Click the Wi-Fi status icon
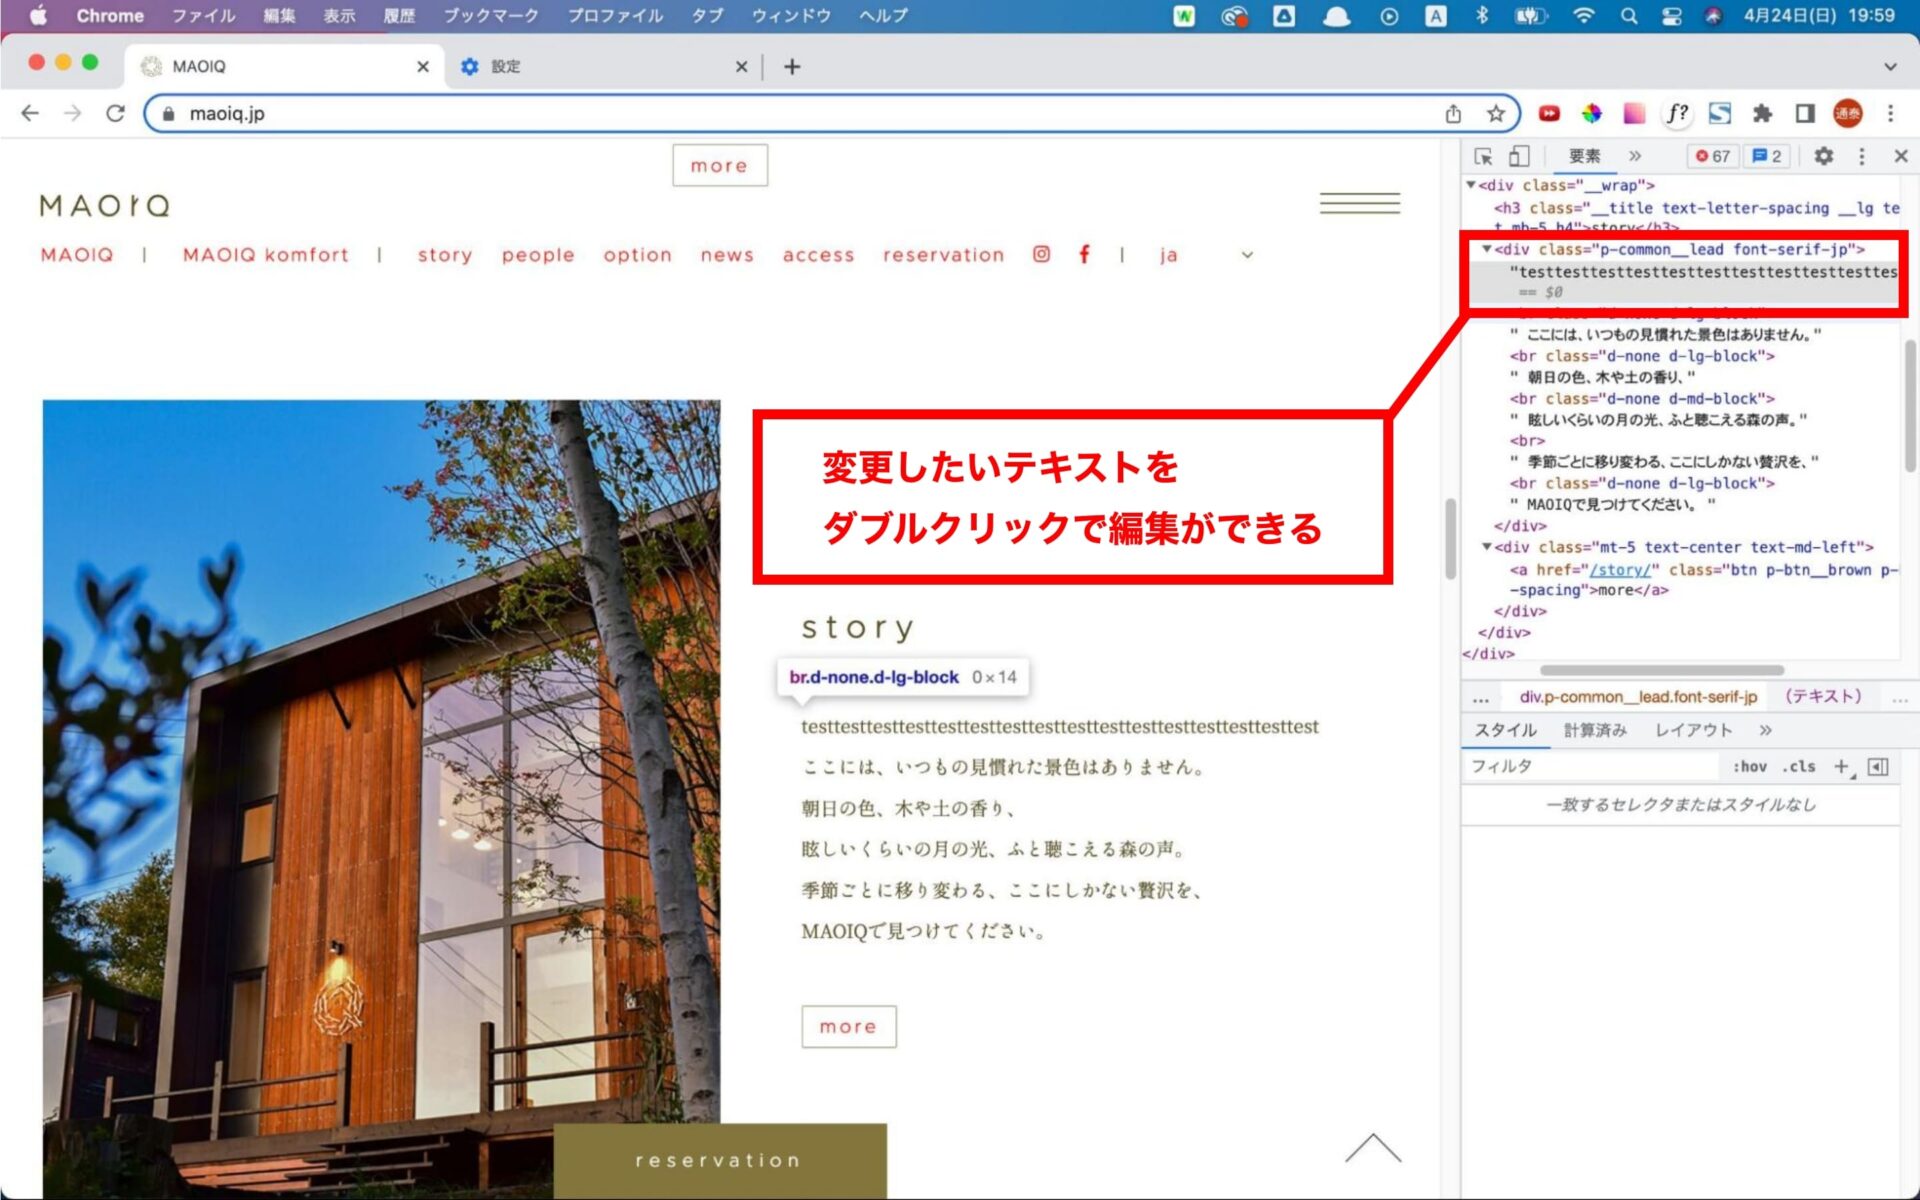The width and height of the screenshot is (1920, 1200). [x=1583, y=15]
